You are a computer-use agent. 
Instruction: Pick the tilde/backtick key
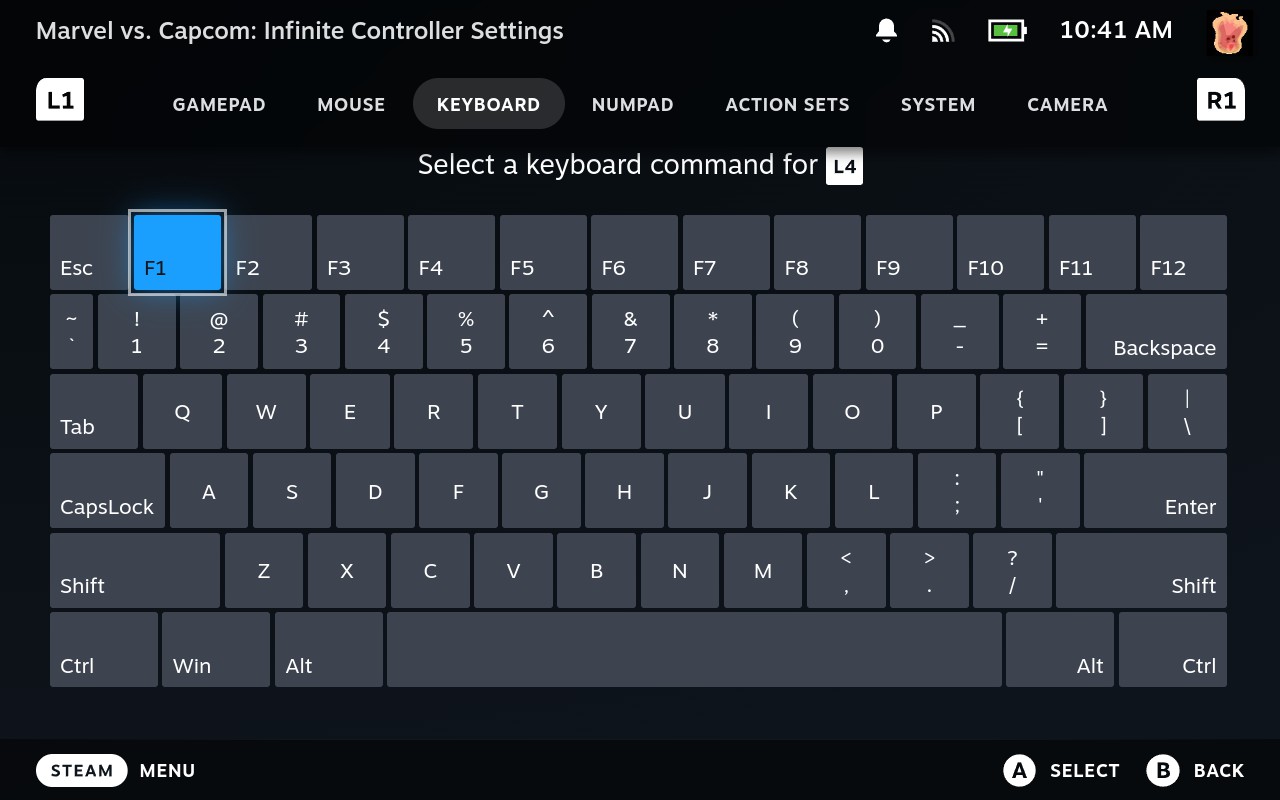(x=72, y=332)
